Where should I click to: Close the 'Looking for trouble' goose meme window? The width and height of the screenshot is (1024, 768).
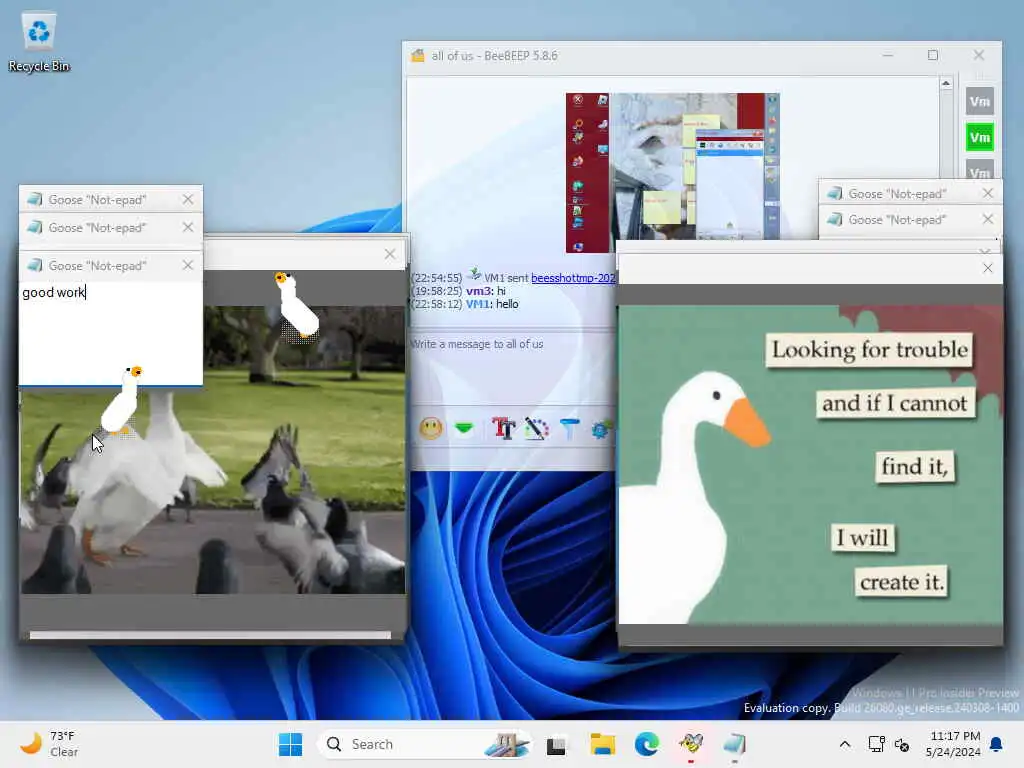point(988,268)
